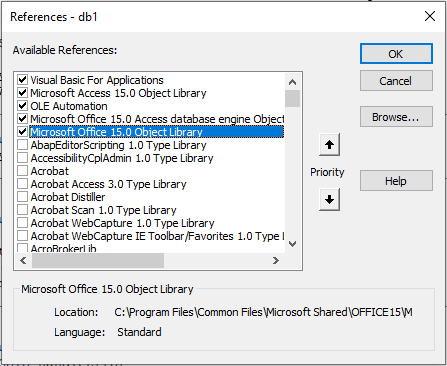Check AccessibilityCplAdmin 1.0 Type Library
The height and width of the screenshot is (366, 447).
pyautogui.click(x=22, y=158)
